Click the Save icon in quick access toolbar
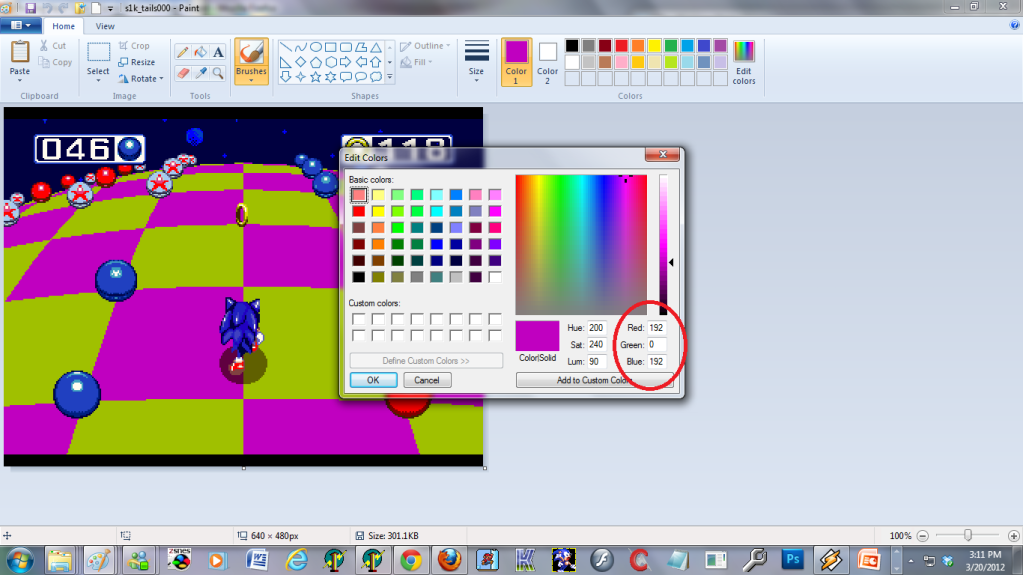The image size is (1023, 575). coord(30,8)
